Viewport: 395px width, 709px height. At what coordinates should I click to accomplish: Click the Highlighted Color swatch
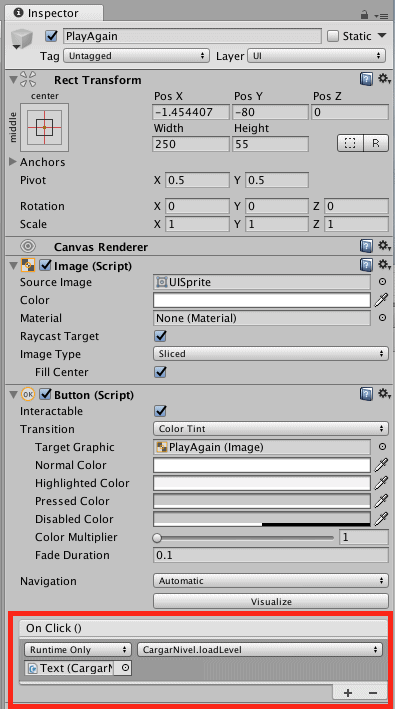click(262, 483)
